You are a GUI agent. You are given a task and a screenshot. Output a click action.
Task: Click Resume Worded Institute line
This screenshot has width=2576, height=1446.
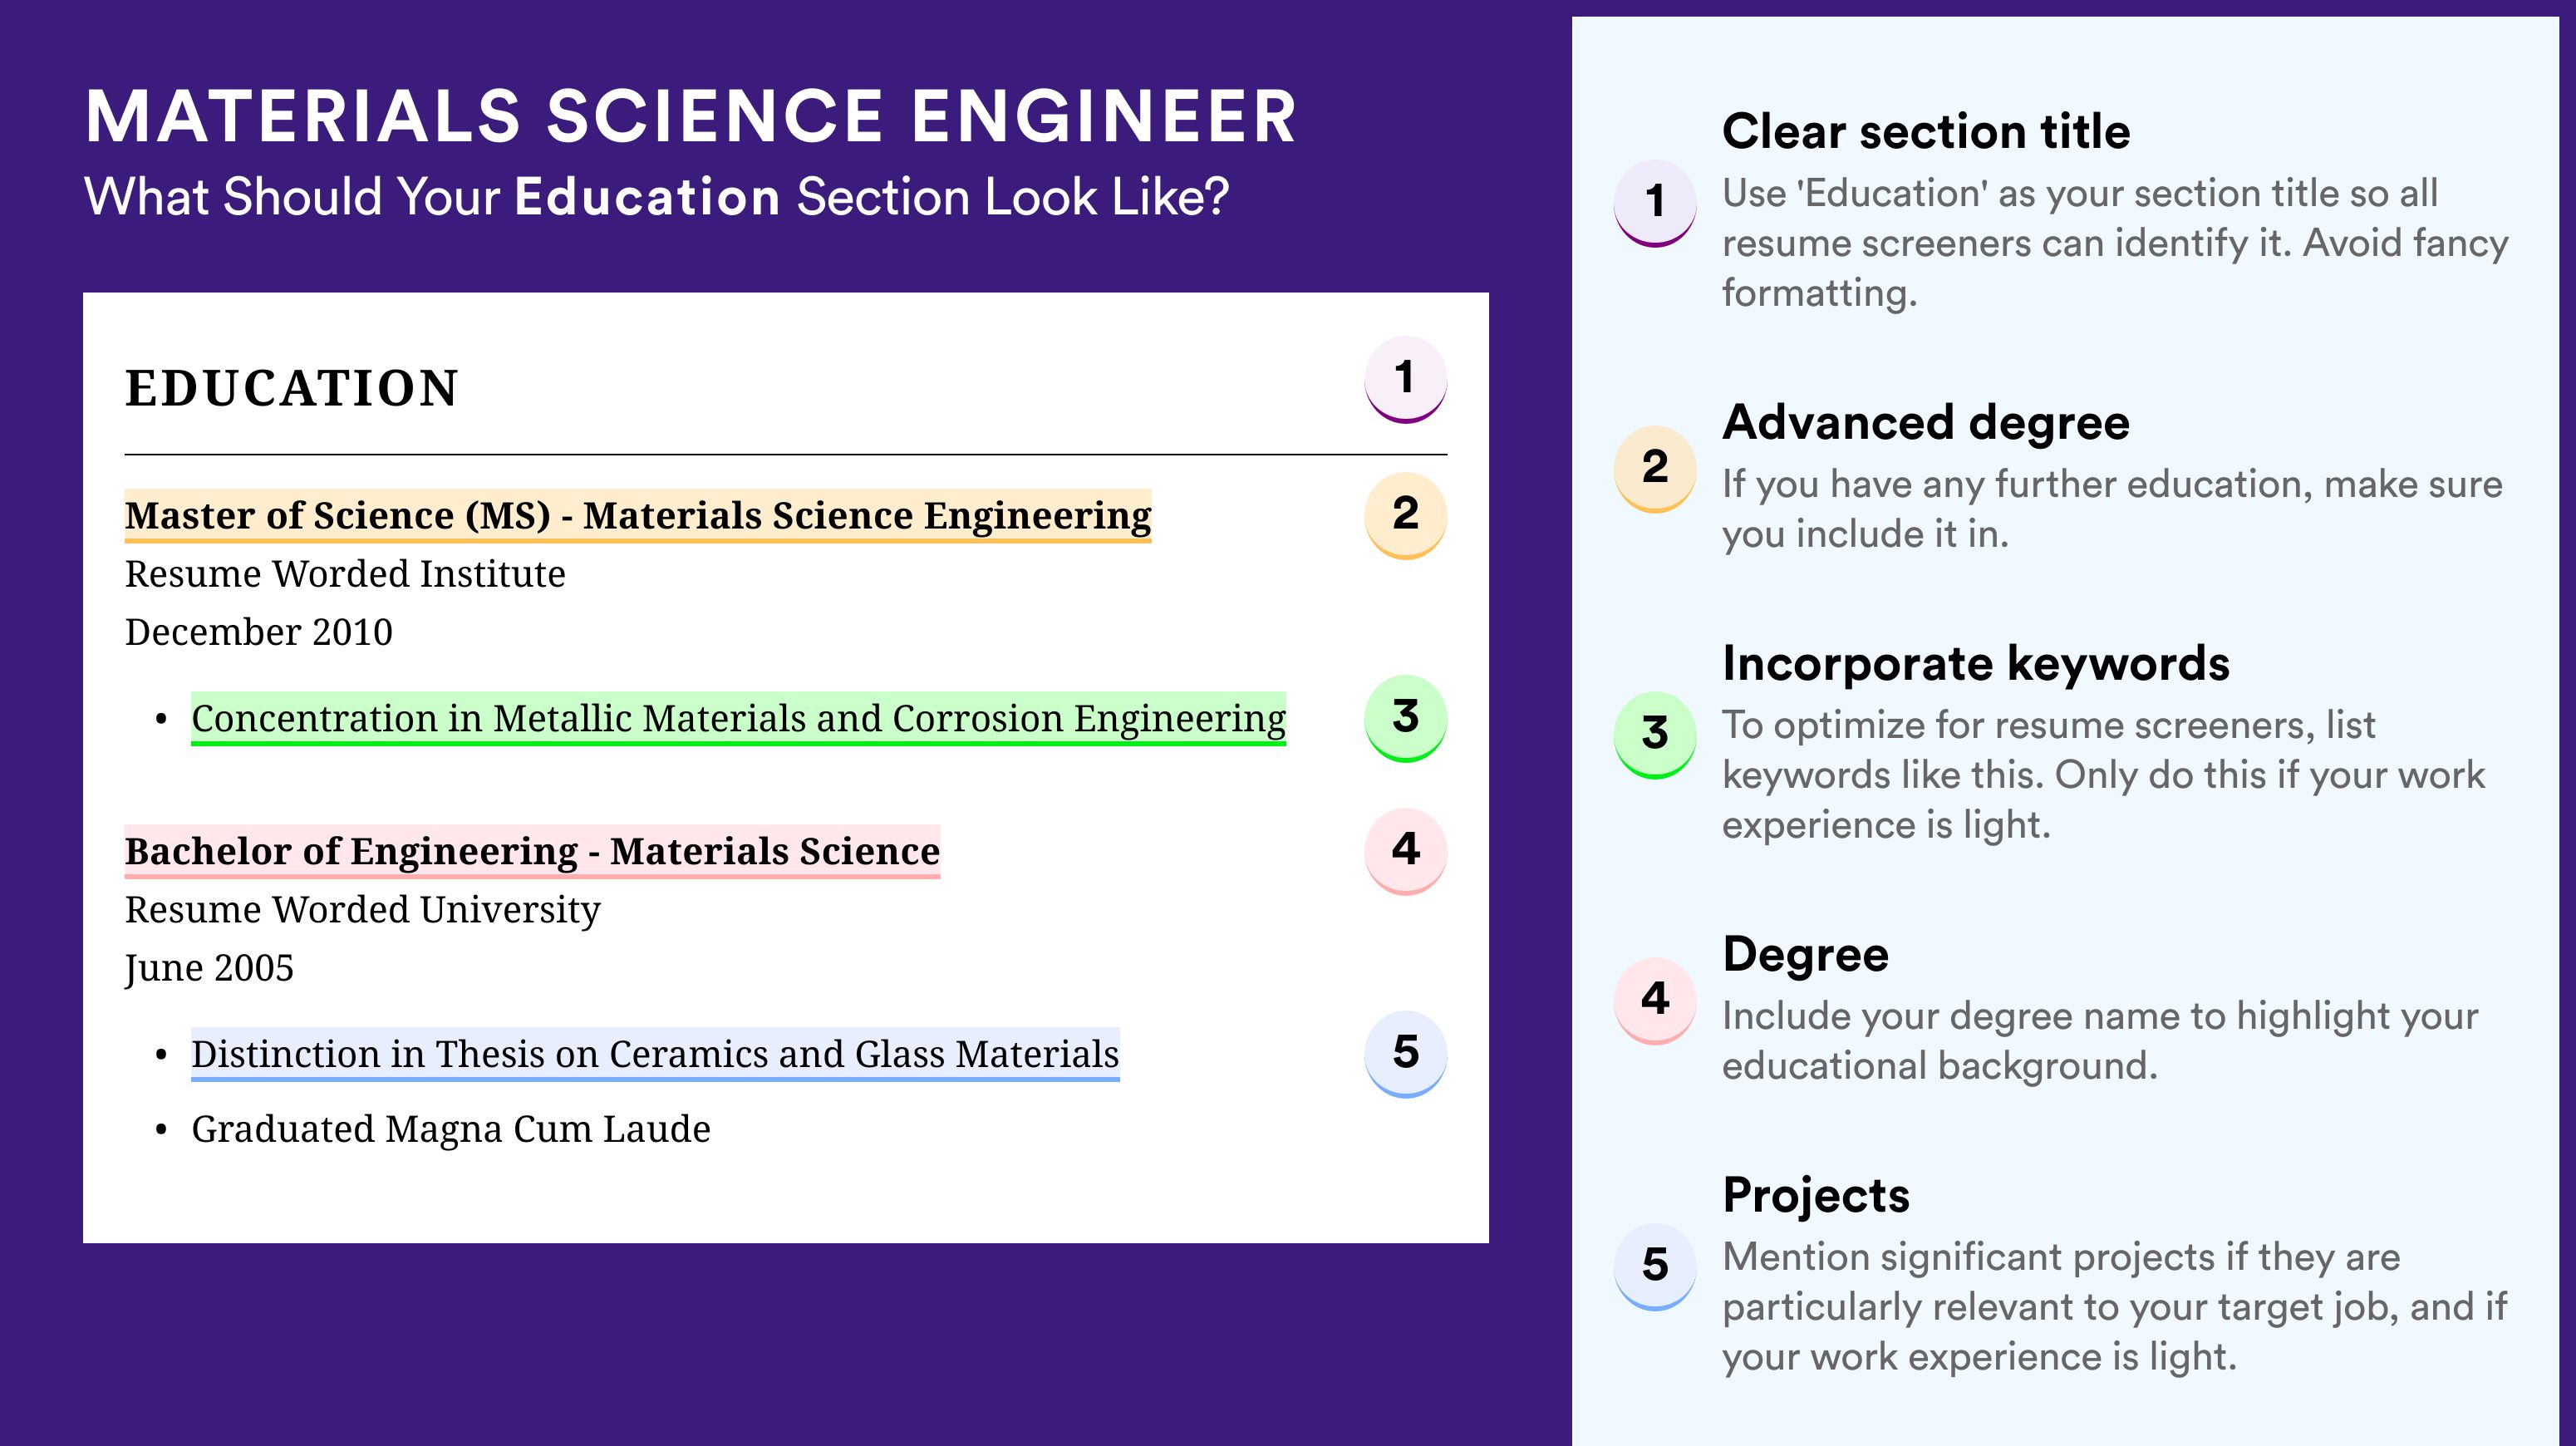pos(345,574)
